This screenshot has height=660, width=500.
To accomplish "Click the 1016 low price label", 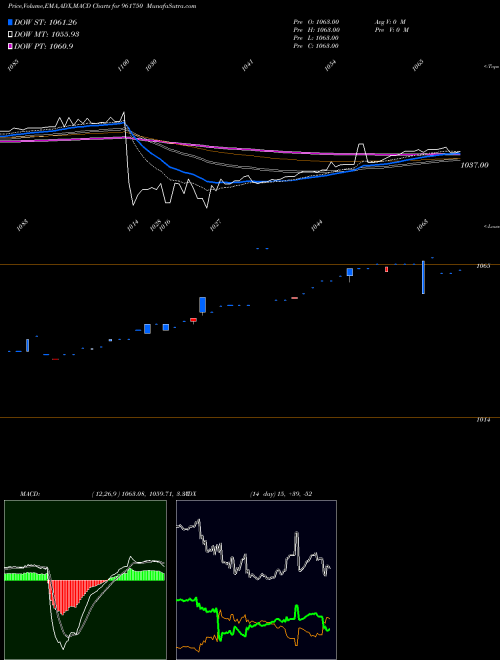I will (x=165, y=225).
